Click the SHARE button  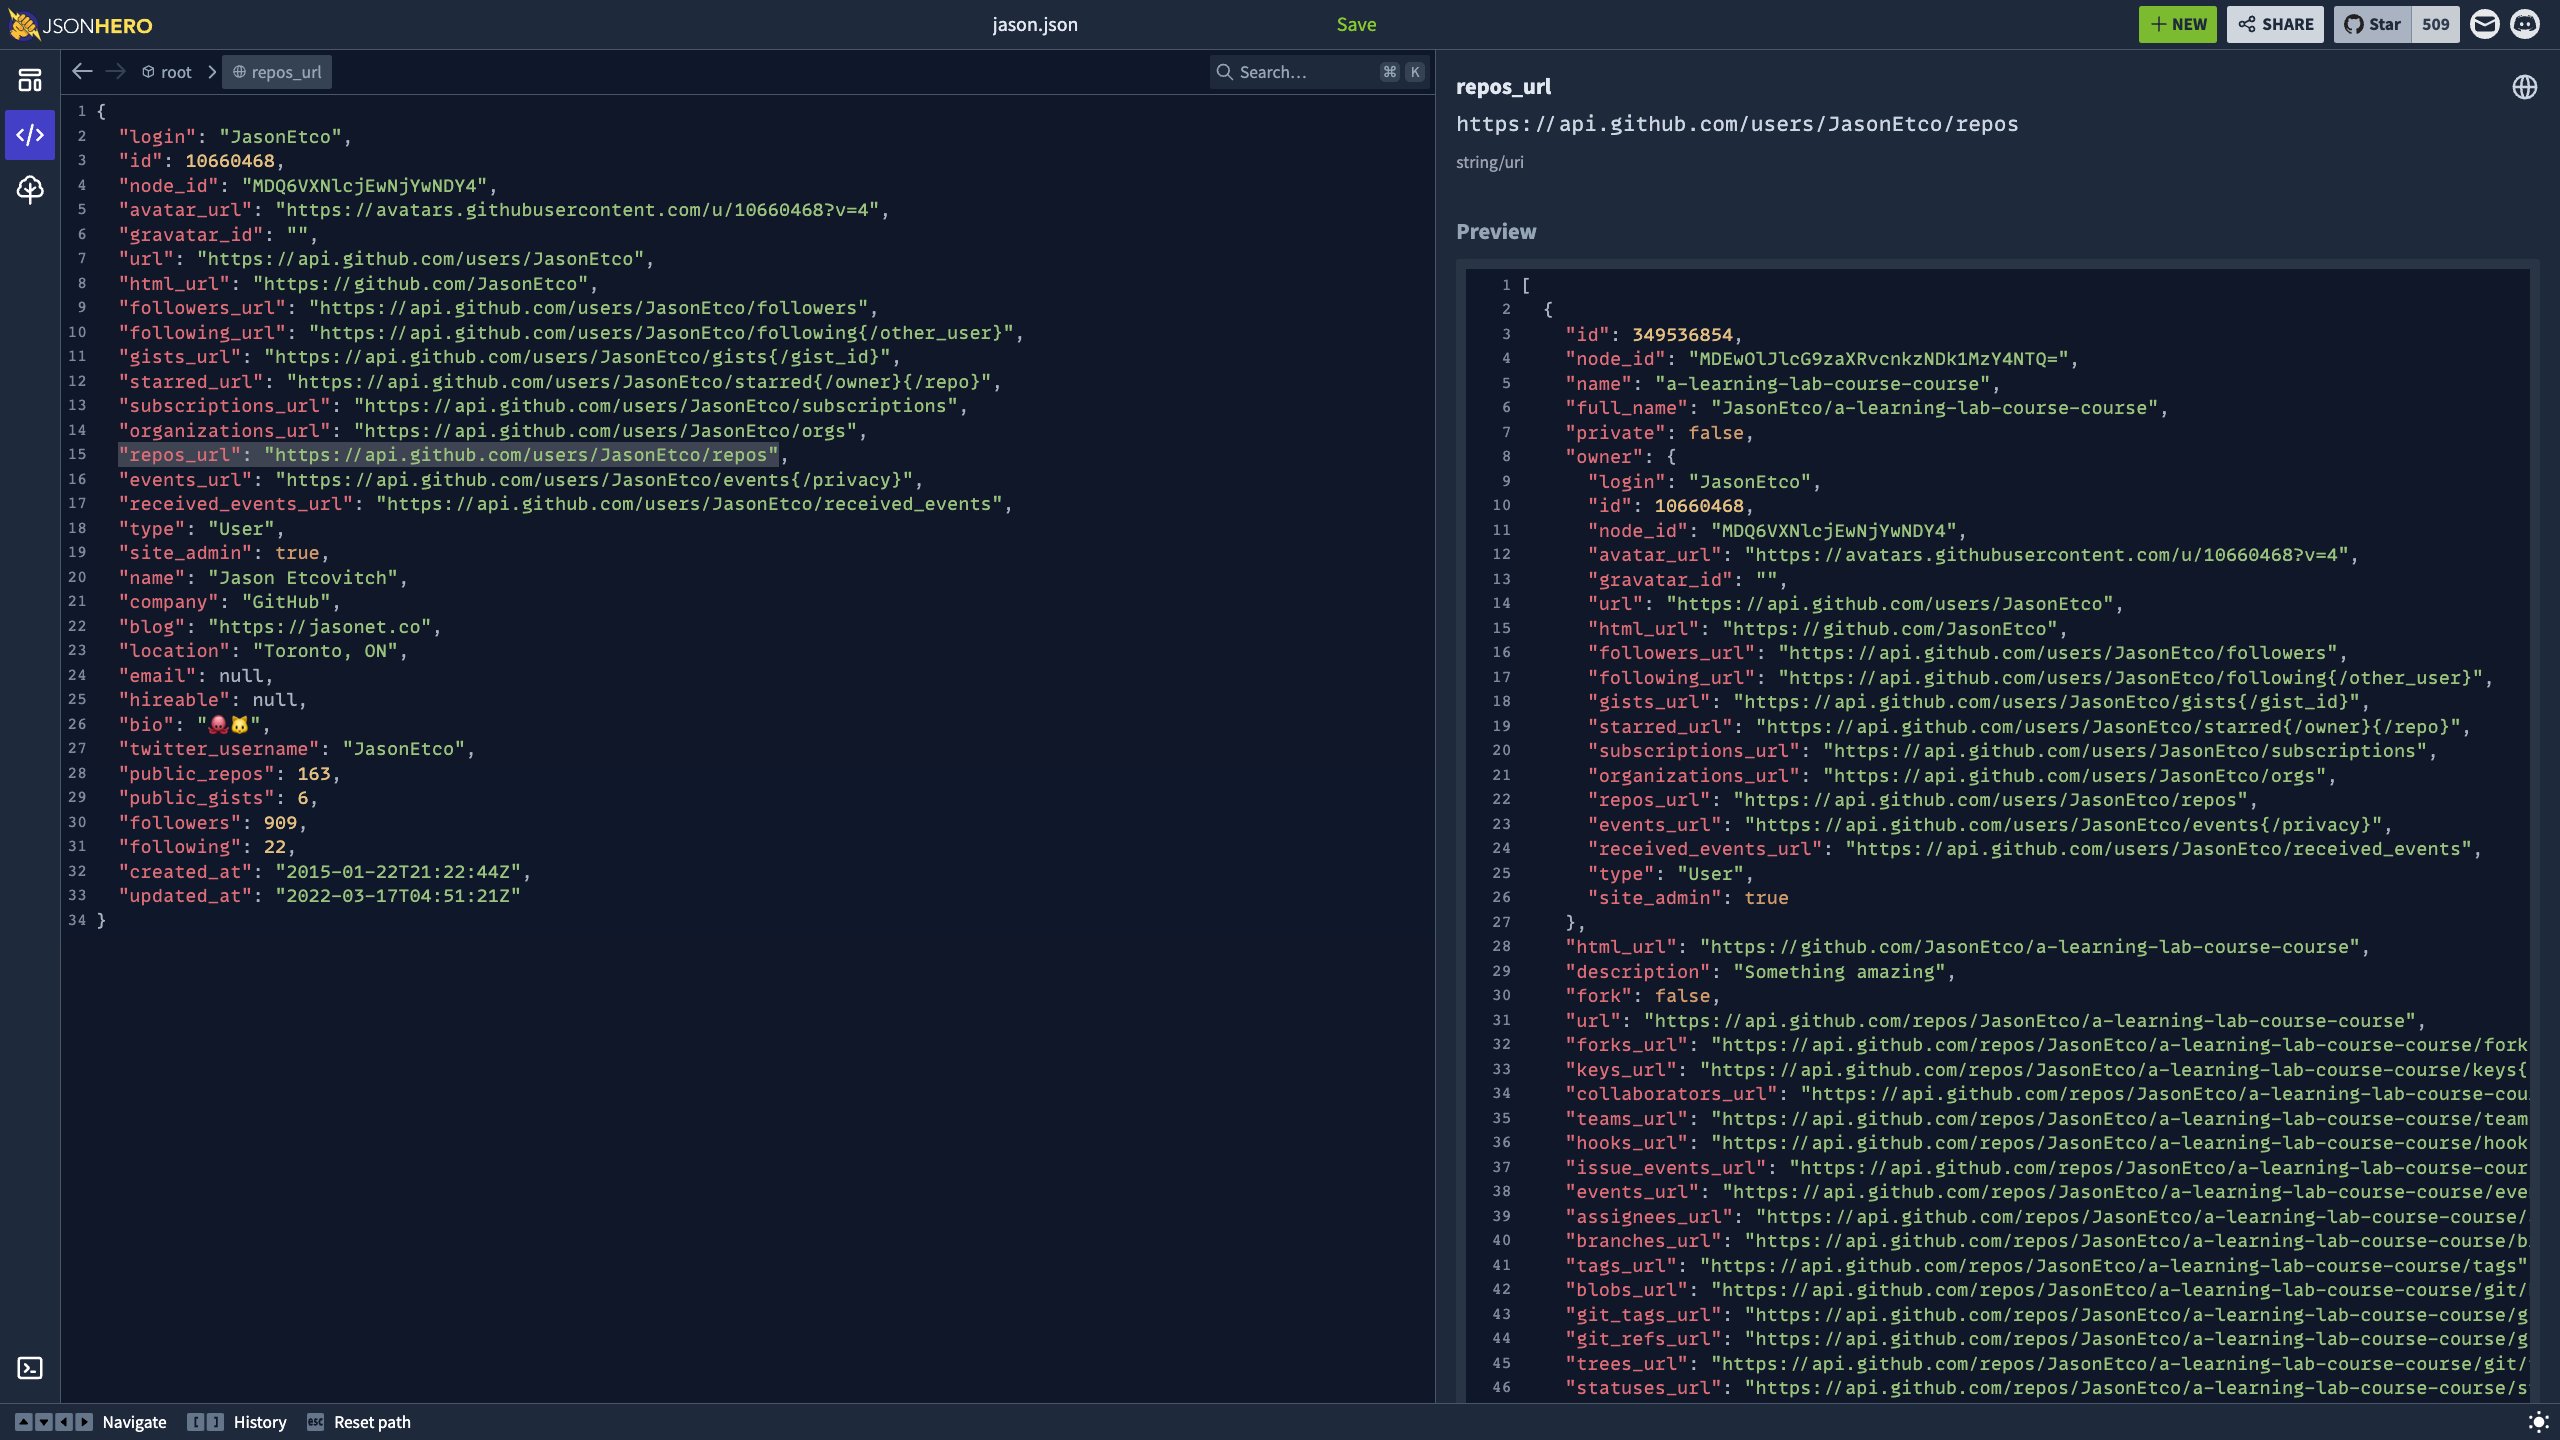tap(2275, 24)
